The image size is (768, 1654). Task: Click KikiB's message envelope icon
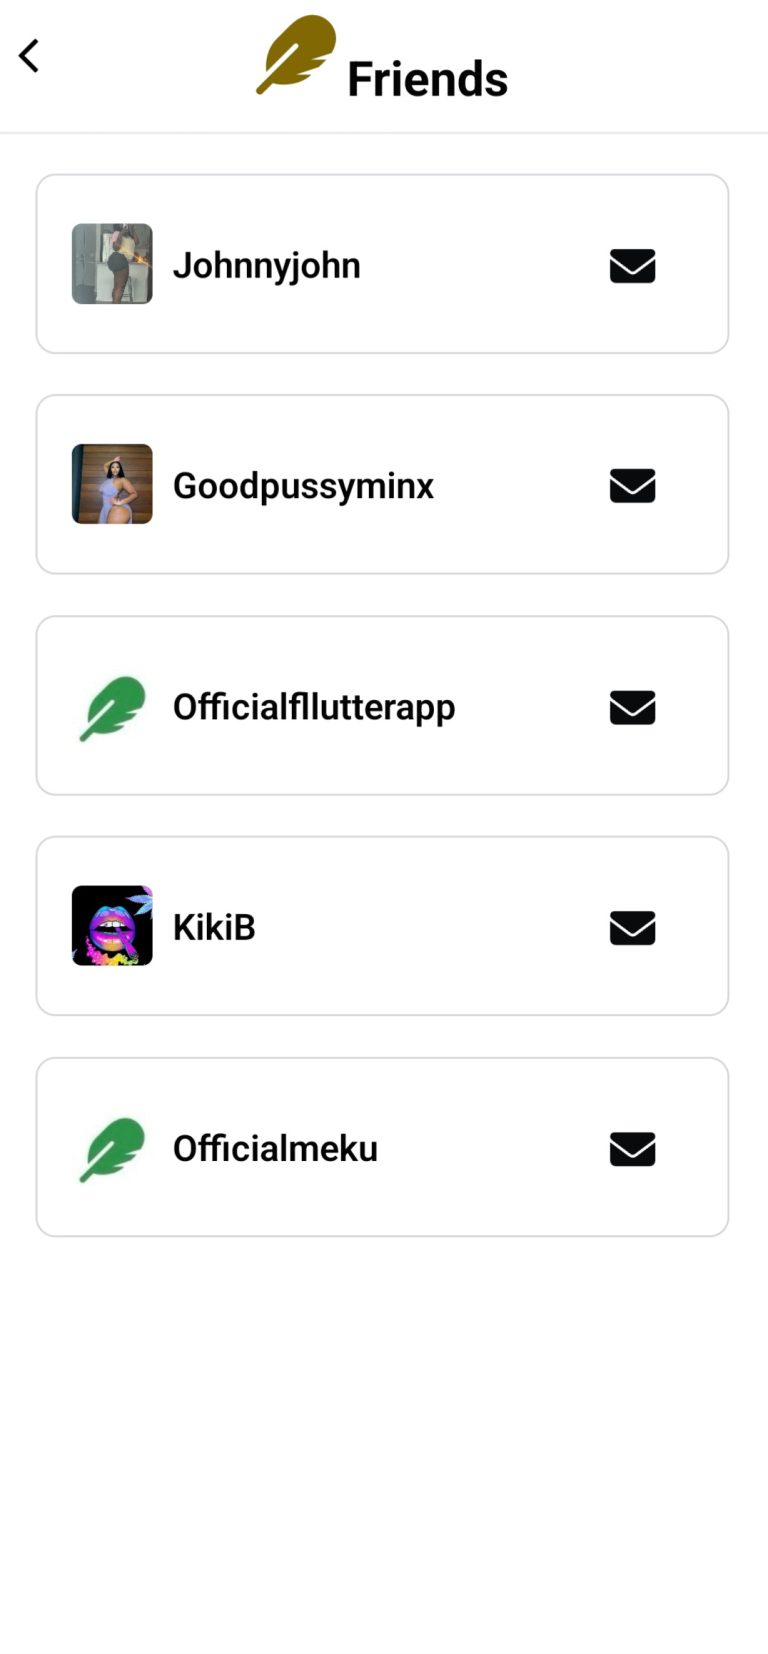[632, 928]
